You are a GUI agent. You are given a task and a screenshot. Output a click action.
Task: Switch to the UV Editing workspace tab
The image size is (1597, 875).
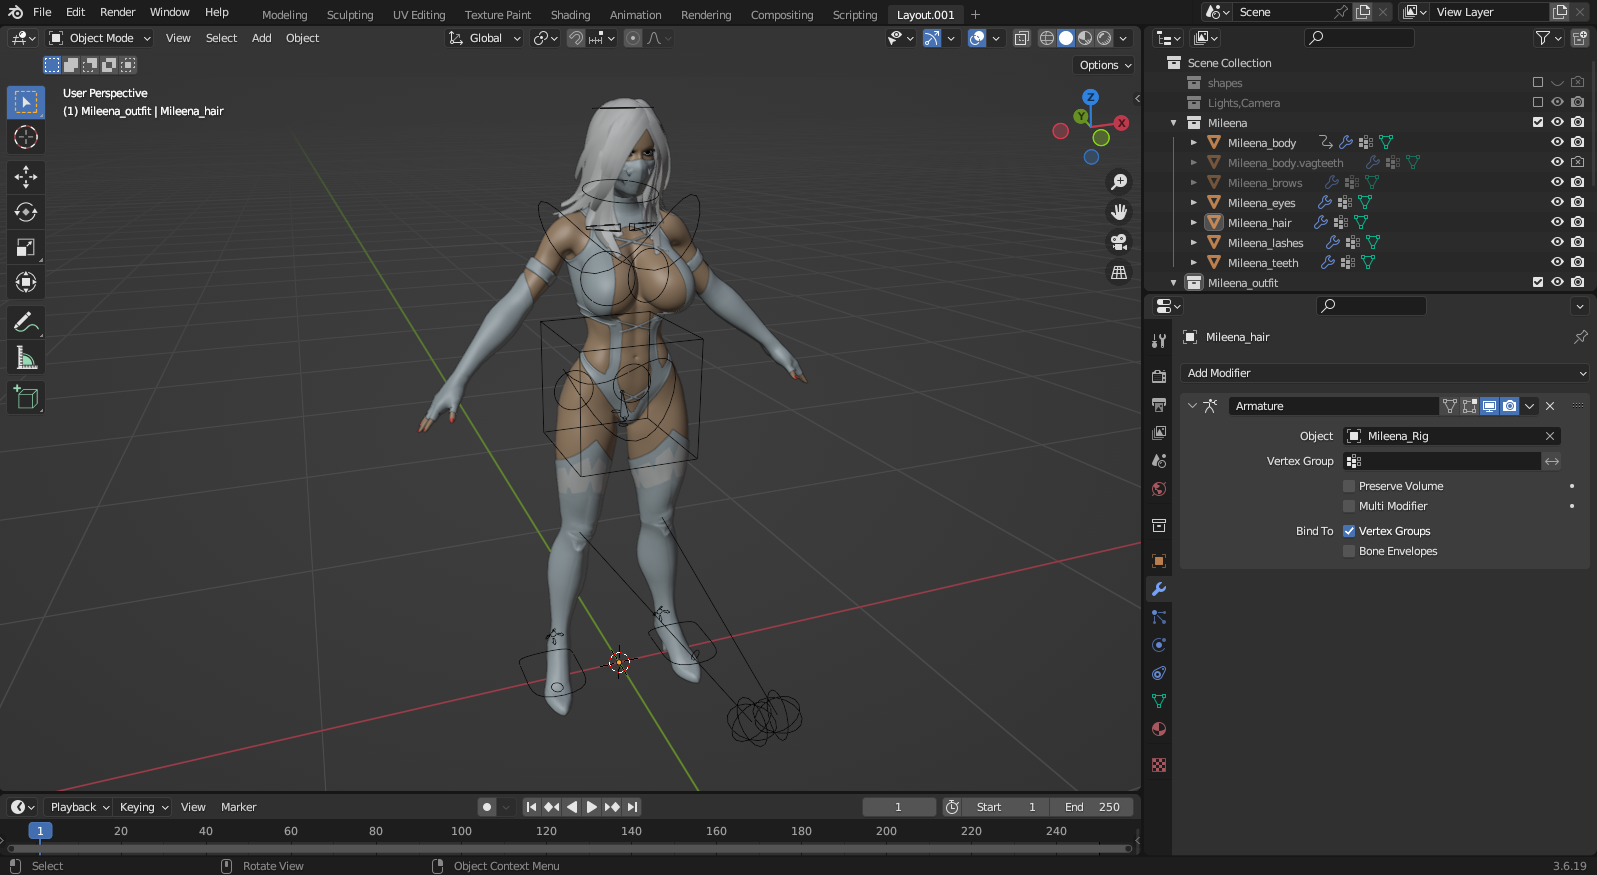(x=418, y=15)
